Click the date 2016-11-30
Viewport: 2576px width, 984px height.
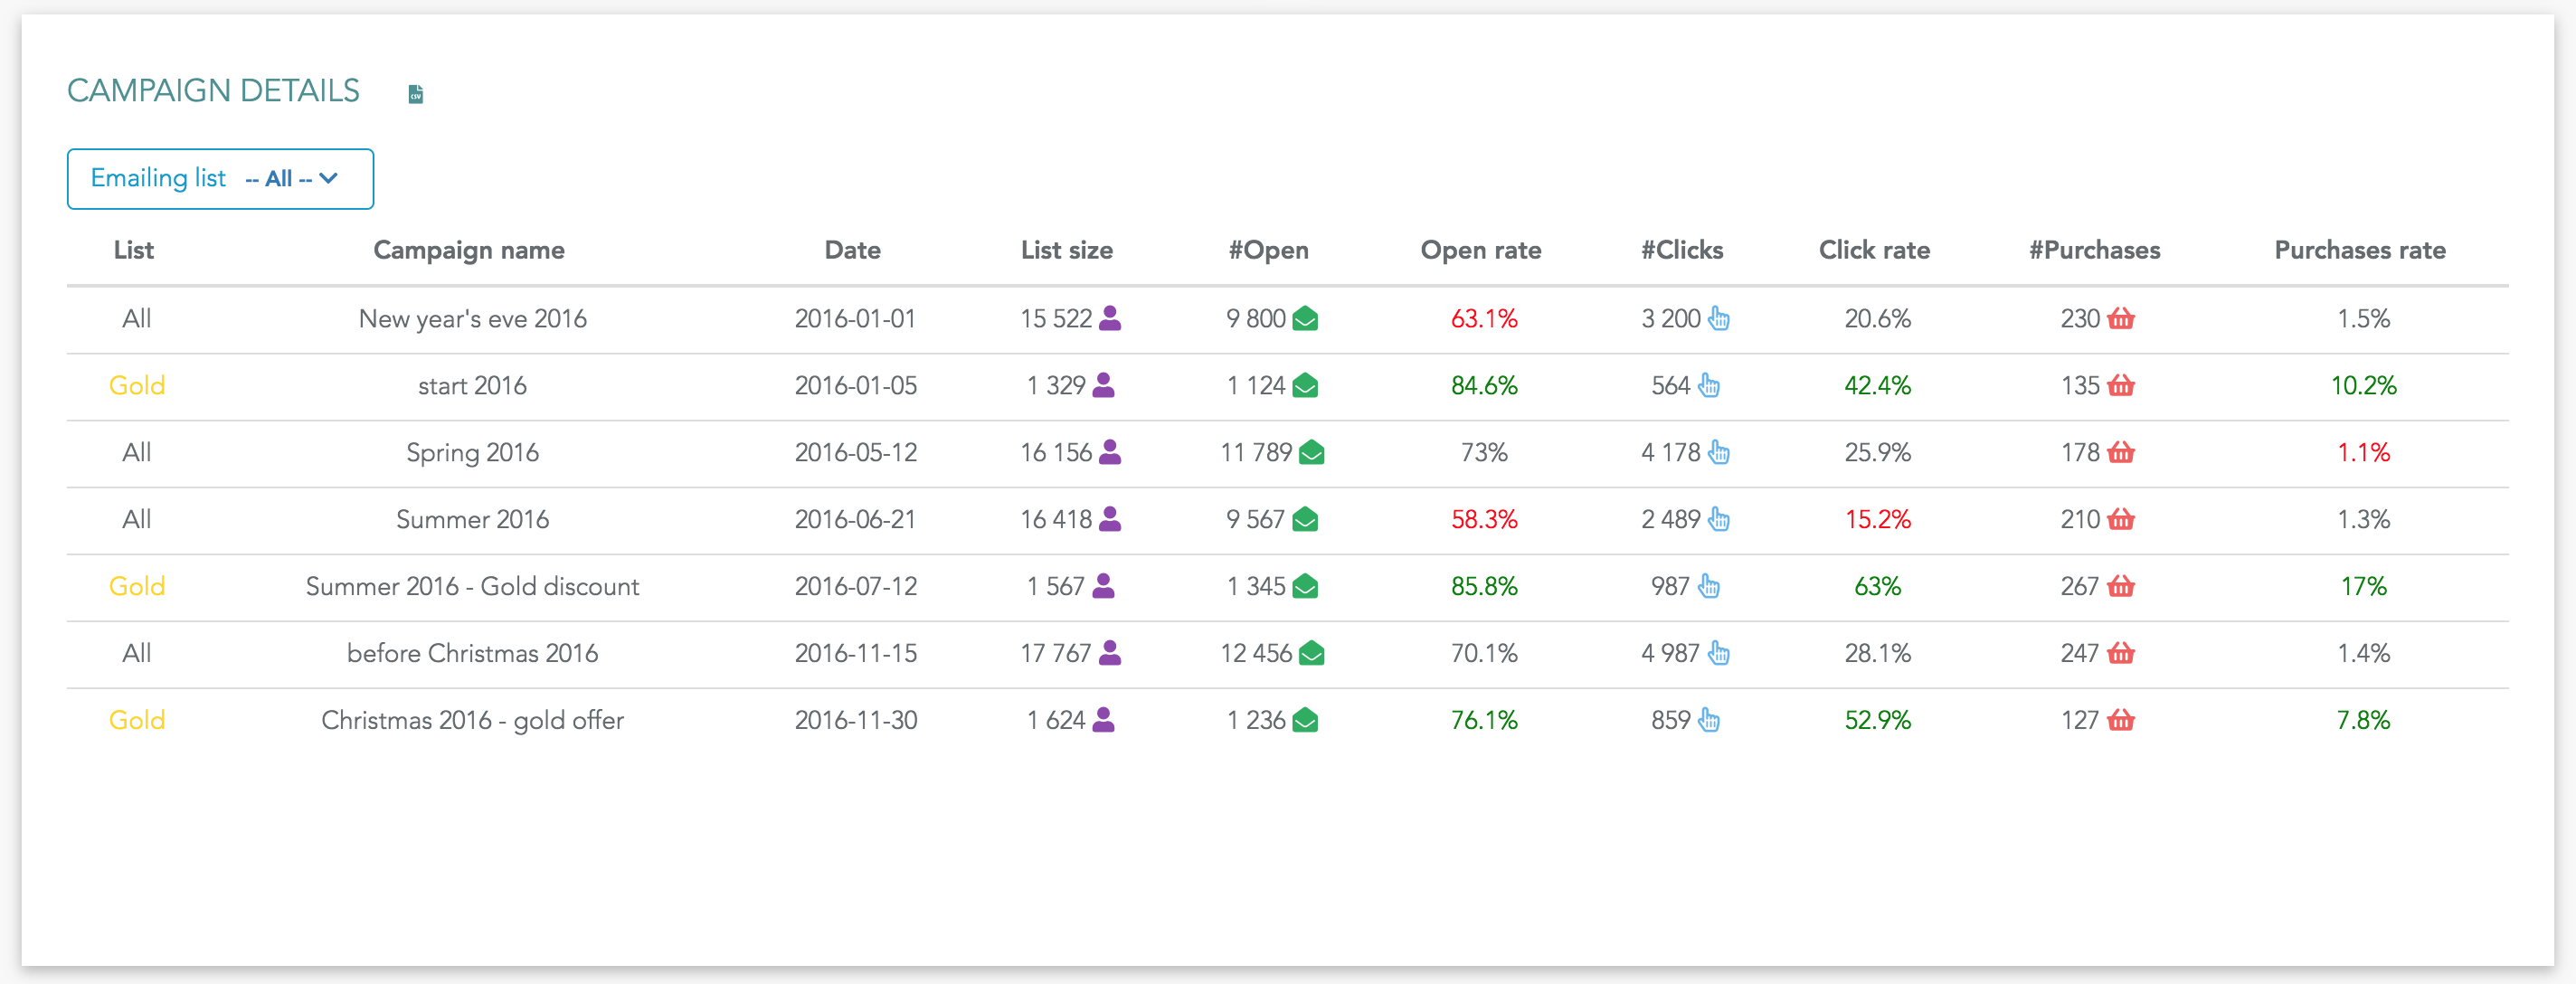855,721
